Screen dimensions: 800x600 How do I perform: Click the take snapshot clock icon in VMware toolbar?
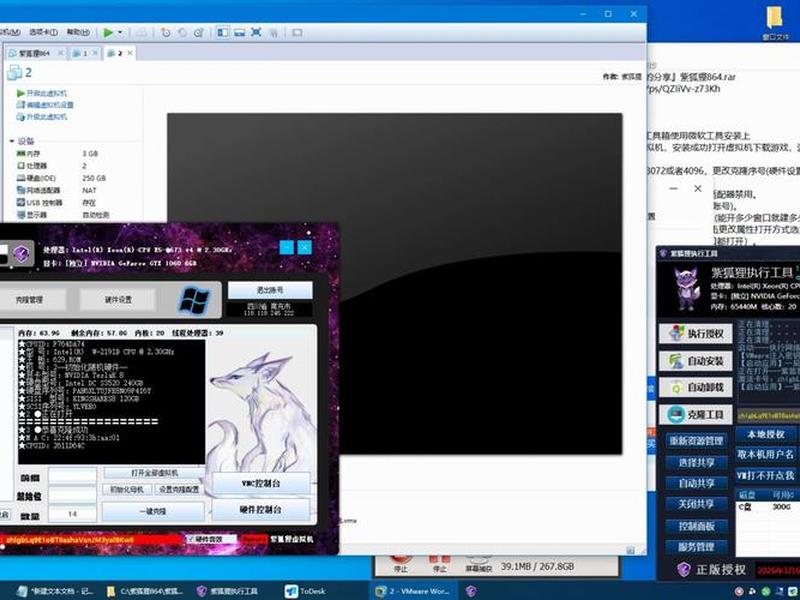pyautogui.click(x=166, y=33)
